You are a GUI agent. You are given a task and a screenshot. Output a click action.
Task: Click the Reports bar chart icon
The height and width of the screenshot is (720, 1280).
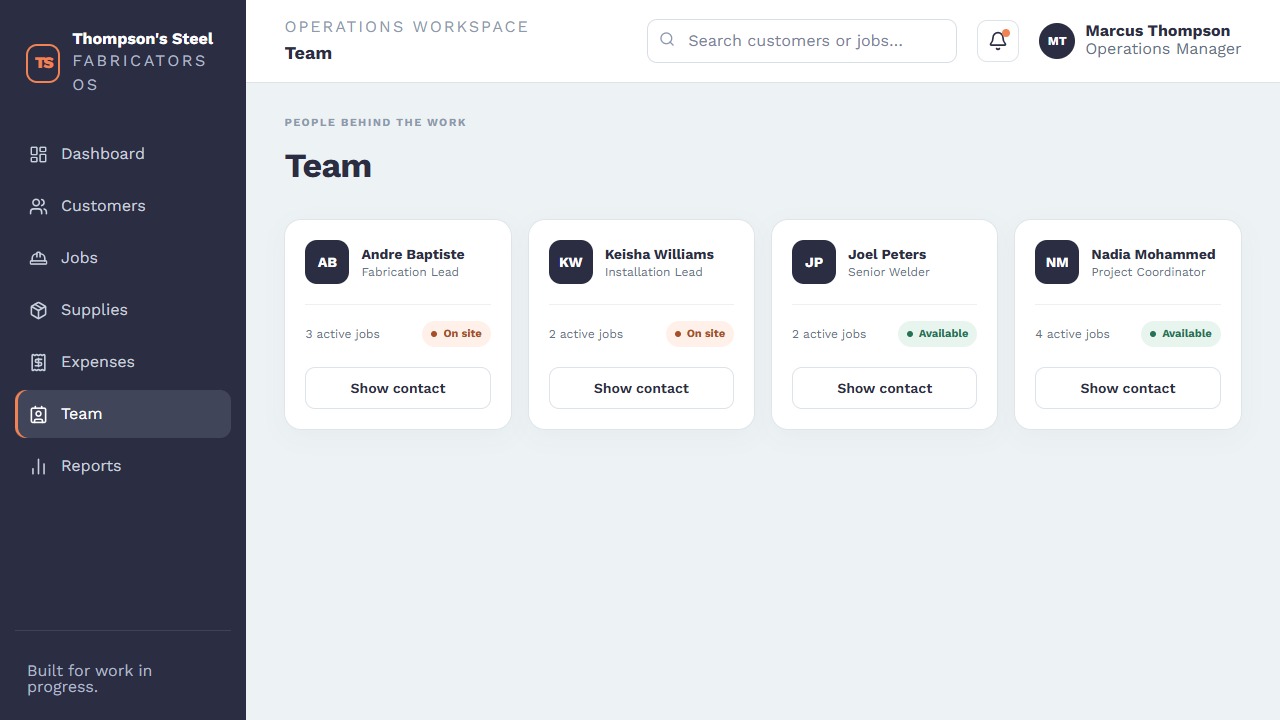tap(38, 466)
